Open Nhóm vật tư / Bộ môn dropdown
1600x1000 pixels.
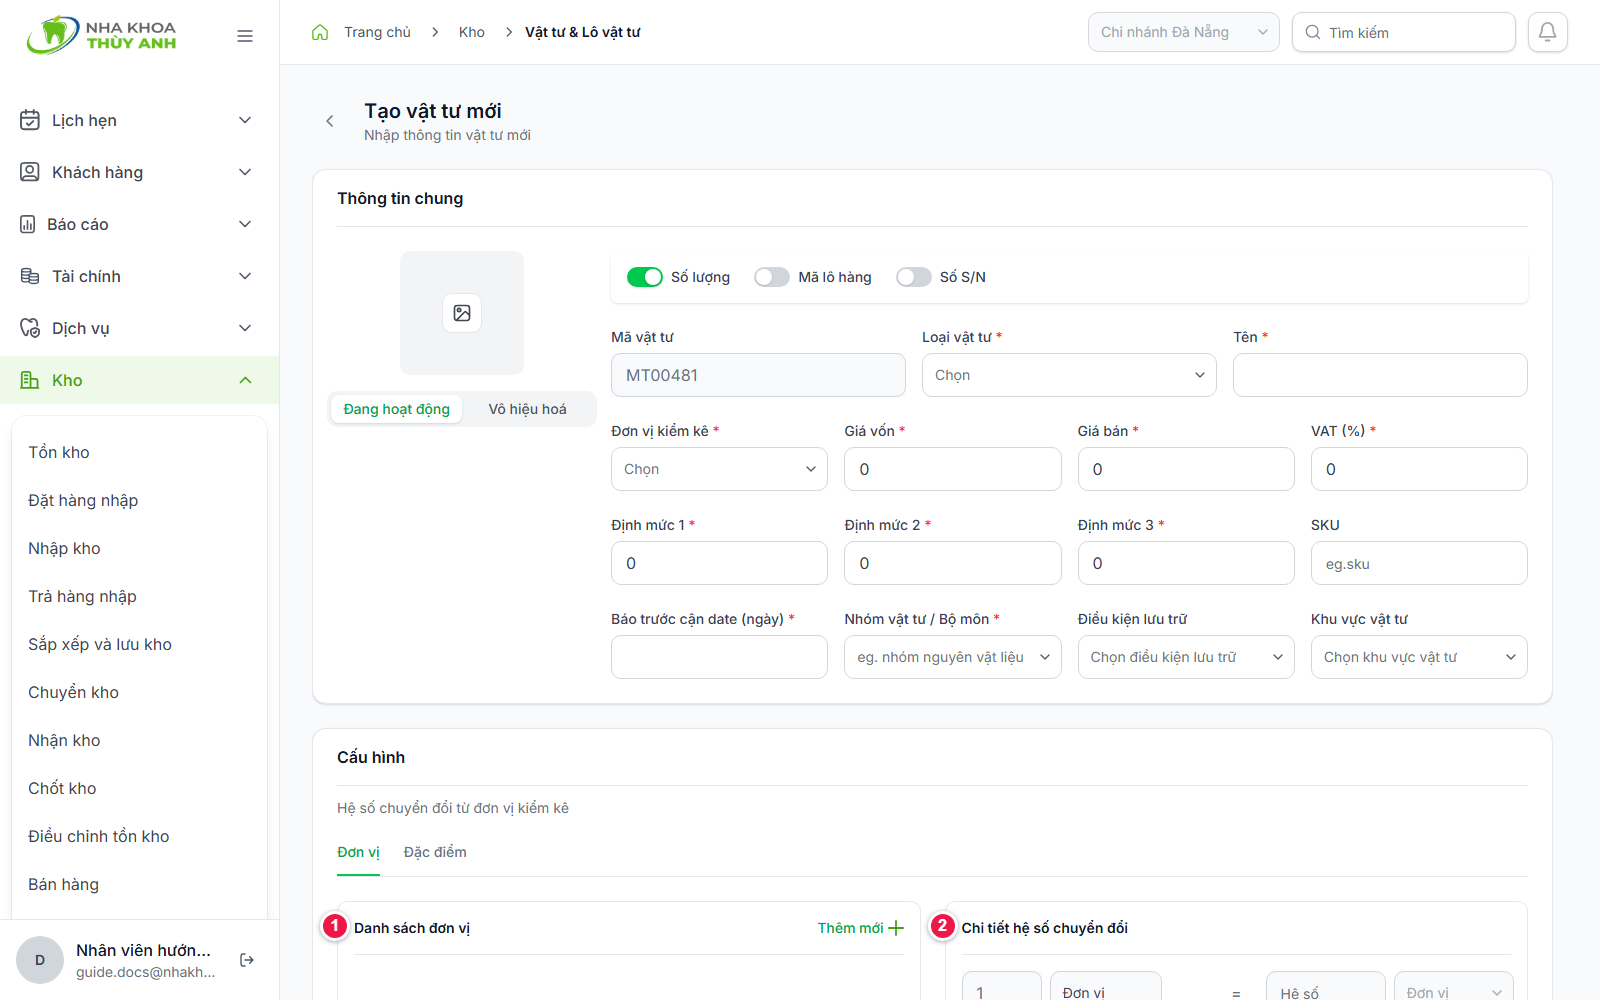coord(952,657)
